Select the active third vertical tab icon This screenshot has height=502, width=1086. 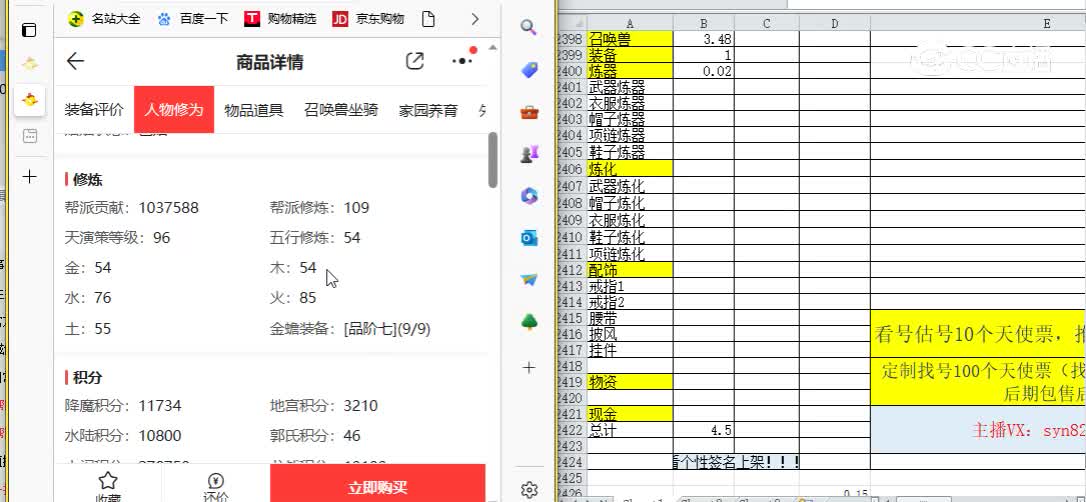(x=29, y=100)
